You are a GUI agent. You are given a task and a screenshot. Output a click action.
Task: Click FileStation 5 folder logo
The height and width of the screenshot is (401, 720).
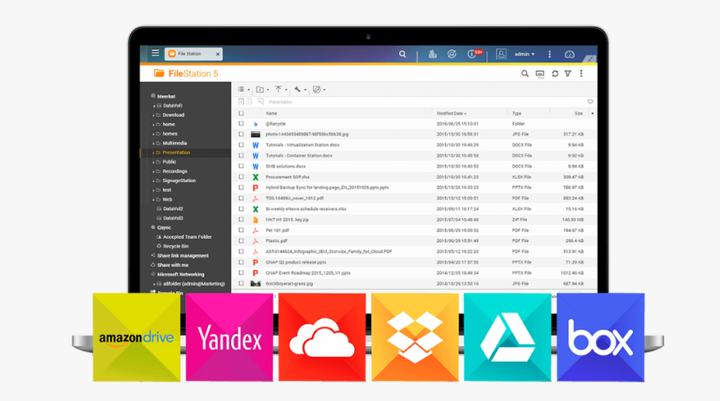point(159,73)
